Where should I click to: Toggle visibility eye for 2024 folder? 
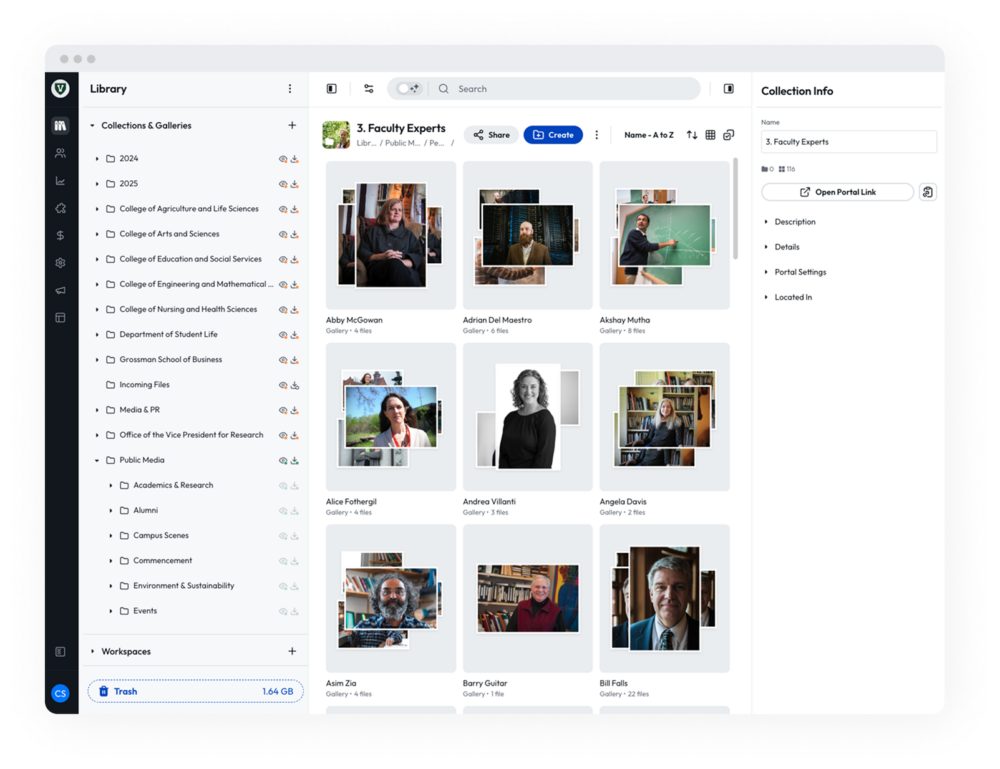[x=283, y=159]
